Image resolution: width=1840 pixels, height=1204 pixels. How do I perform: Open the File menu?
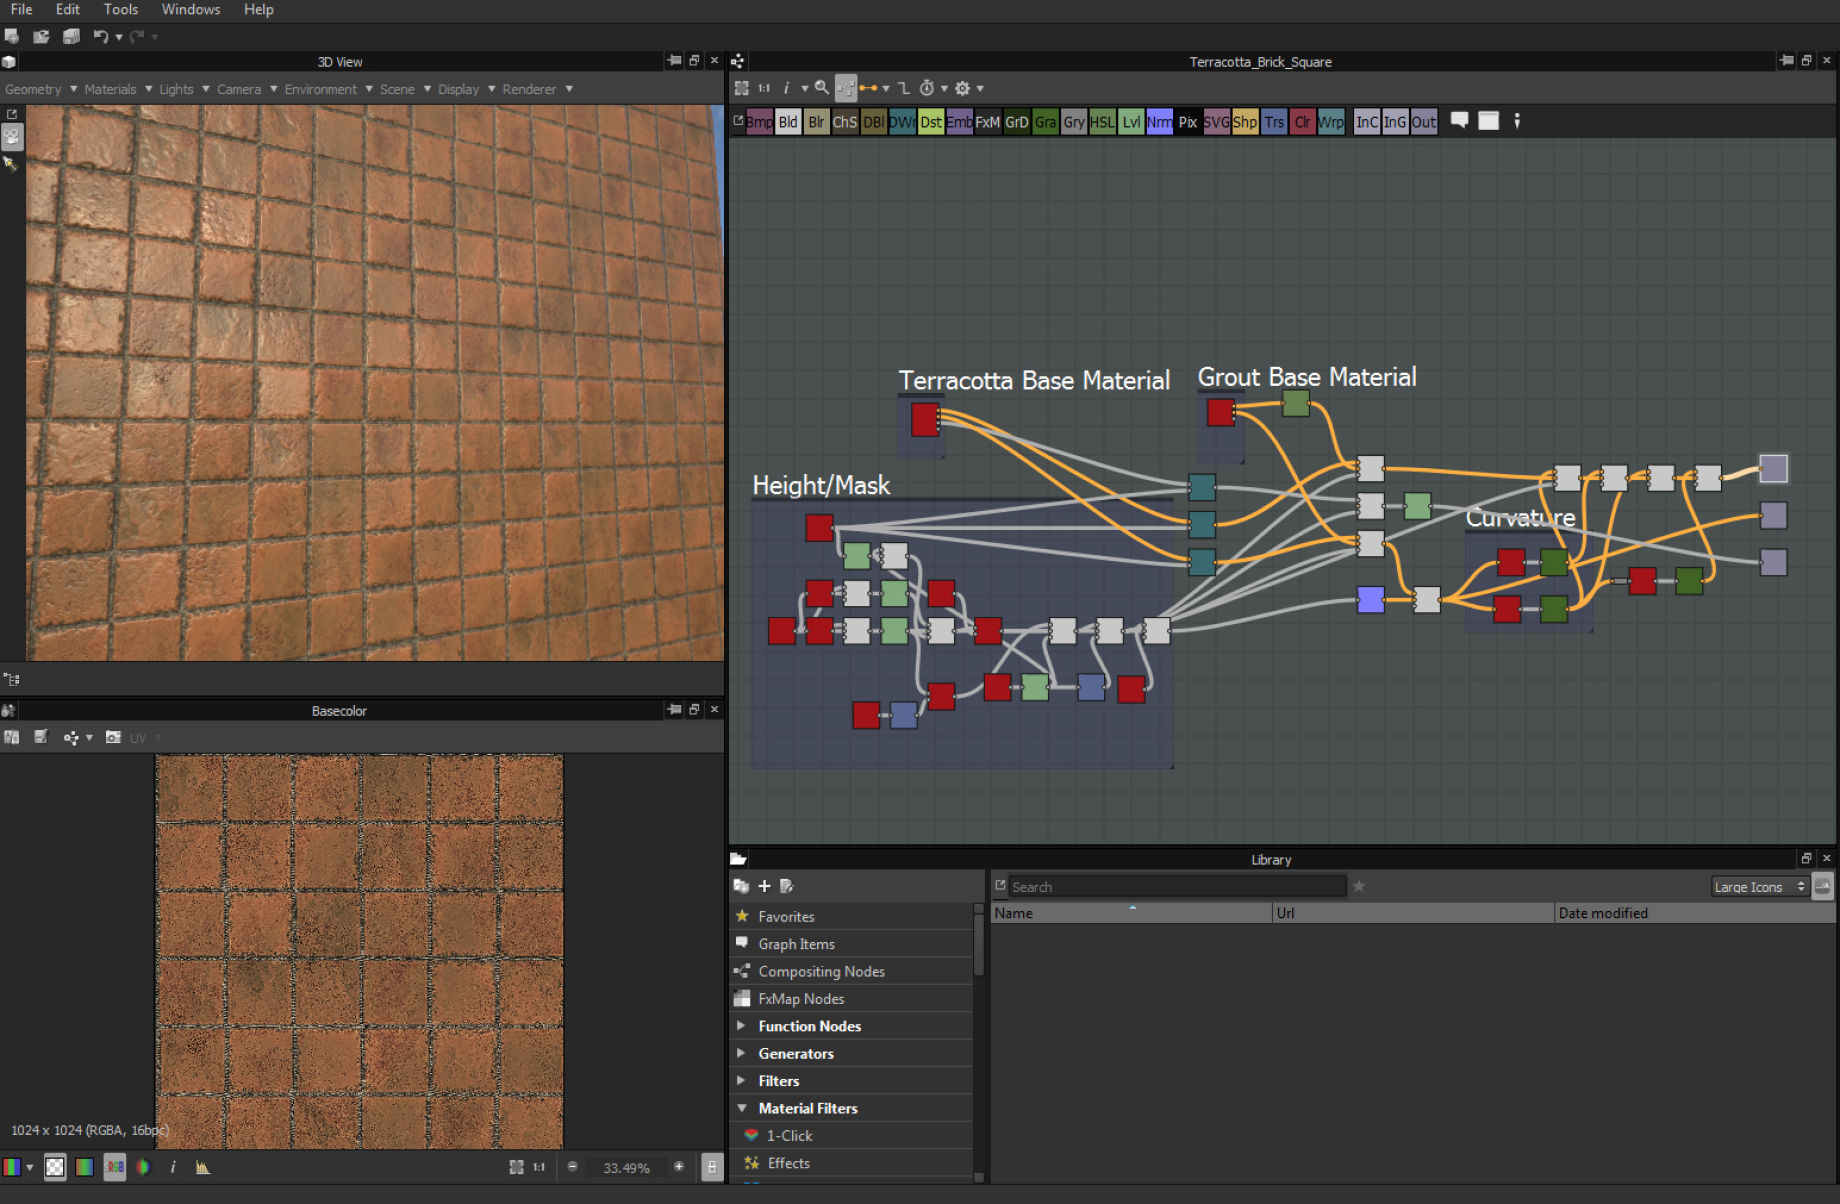coord(21,9)
